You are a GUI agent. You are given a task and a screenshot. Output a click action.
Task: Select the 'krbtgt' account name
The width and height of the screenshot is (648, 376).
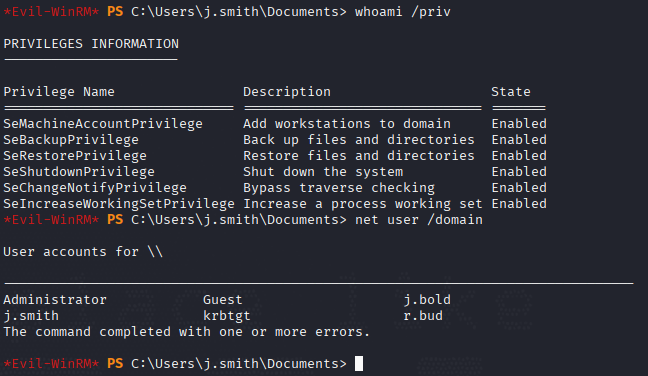click(x=227, y=316)
